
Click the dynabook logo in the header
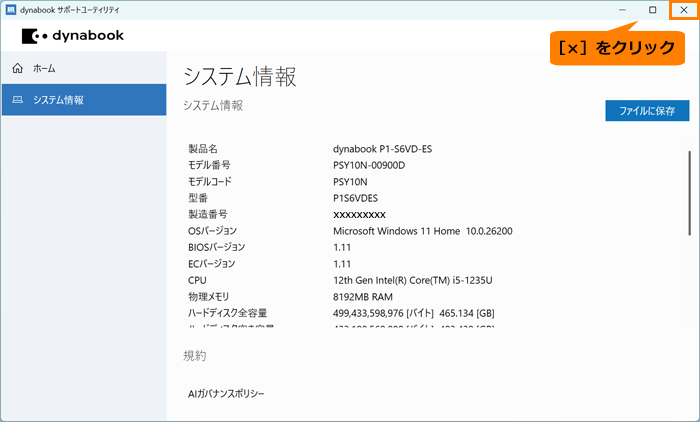(x=72, y=36)
